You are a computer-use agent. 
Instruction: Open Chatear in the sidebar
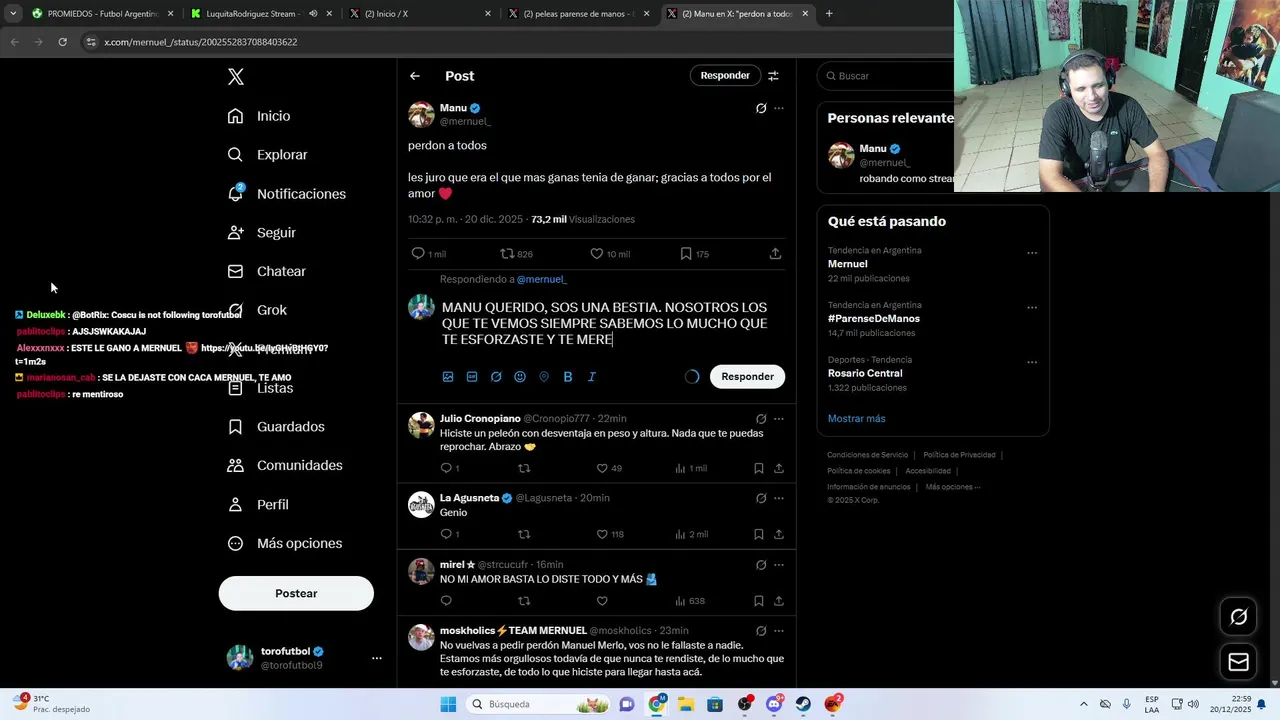267,271
